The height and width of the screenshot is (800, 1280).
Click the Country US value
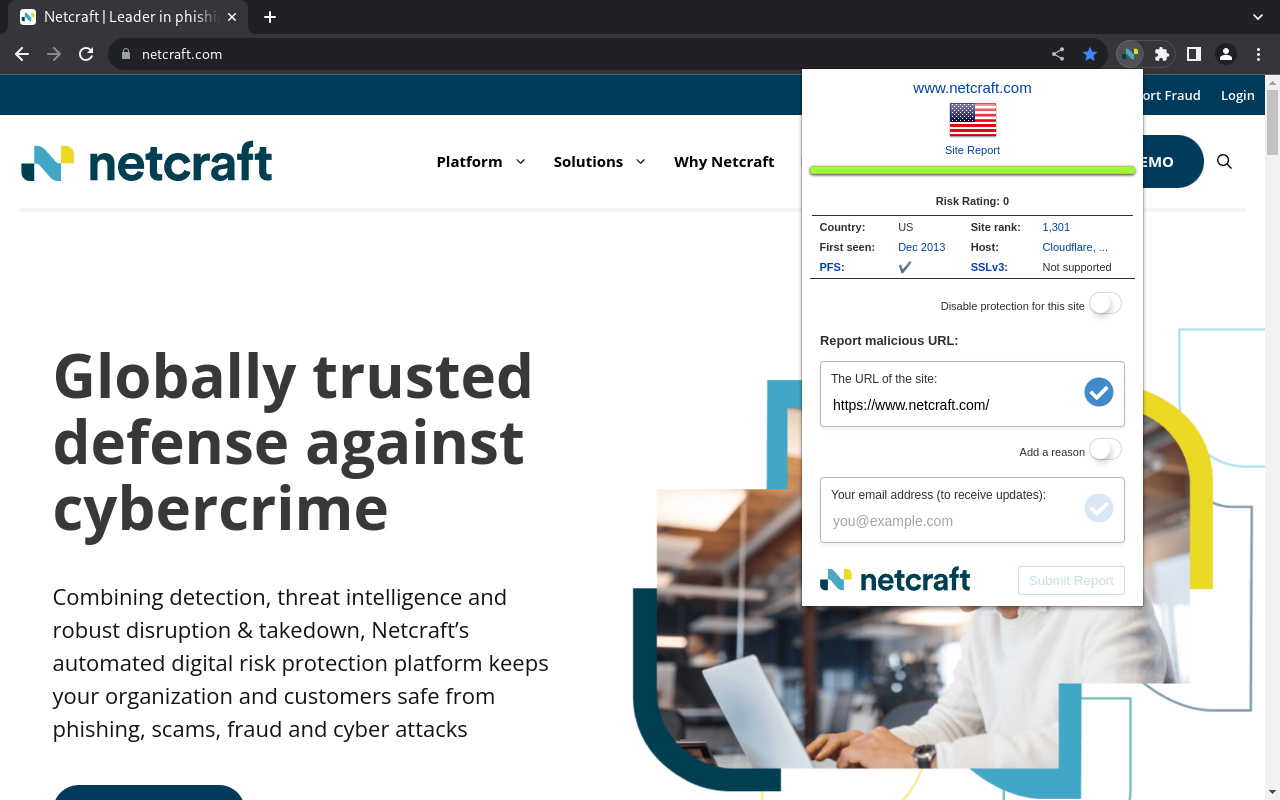click(905, 227)
